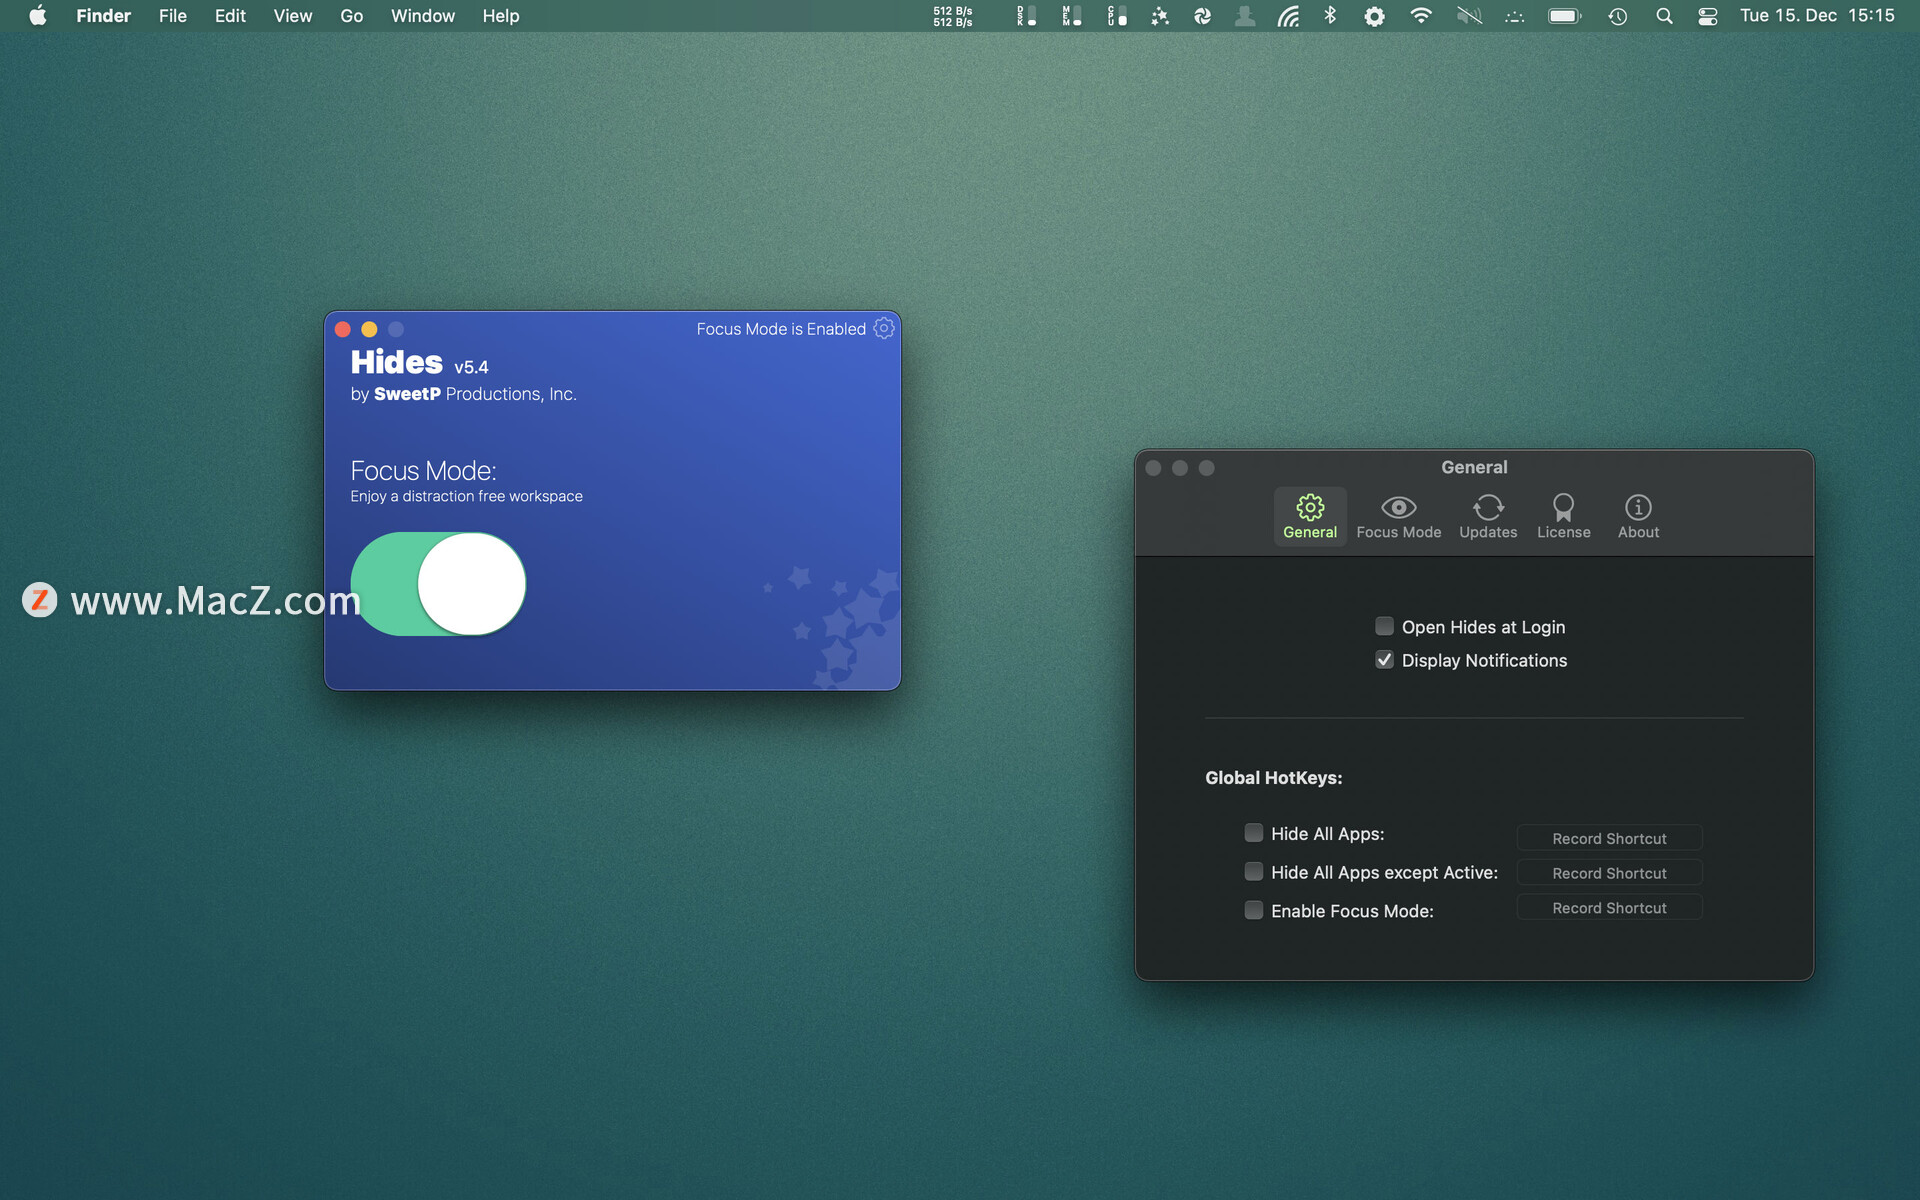The width and height of the screenshot is (1920, 1200).
Task: Check the Enable Focus Mode hotkey checkbox
Action: (1253, 910)
